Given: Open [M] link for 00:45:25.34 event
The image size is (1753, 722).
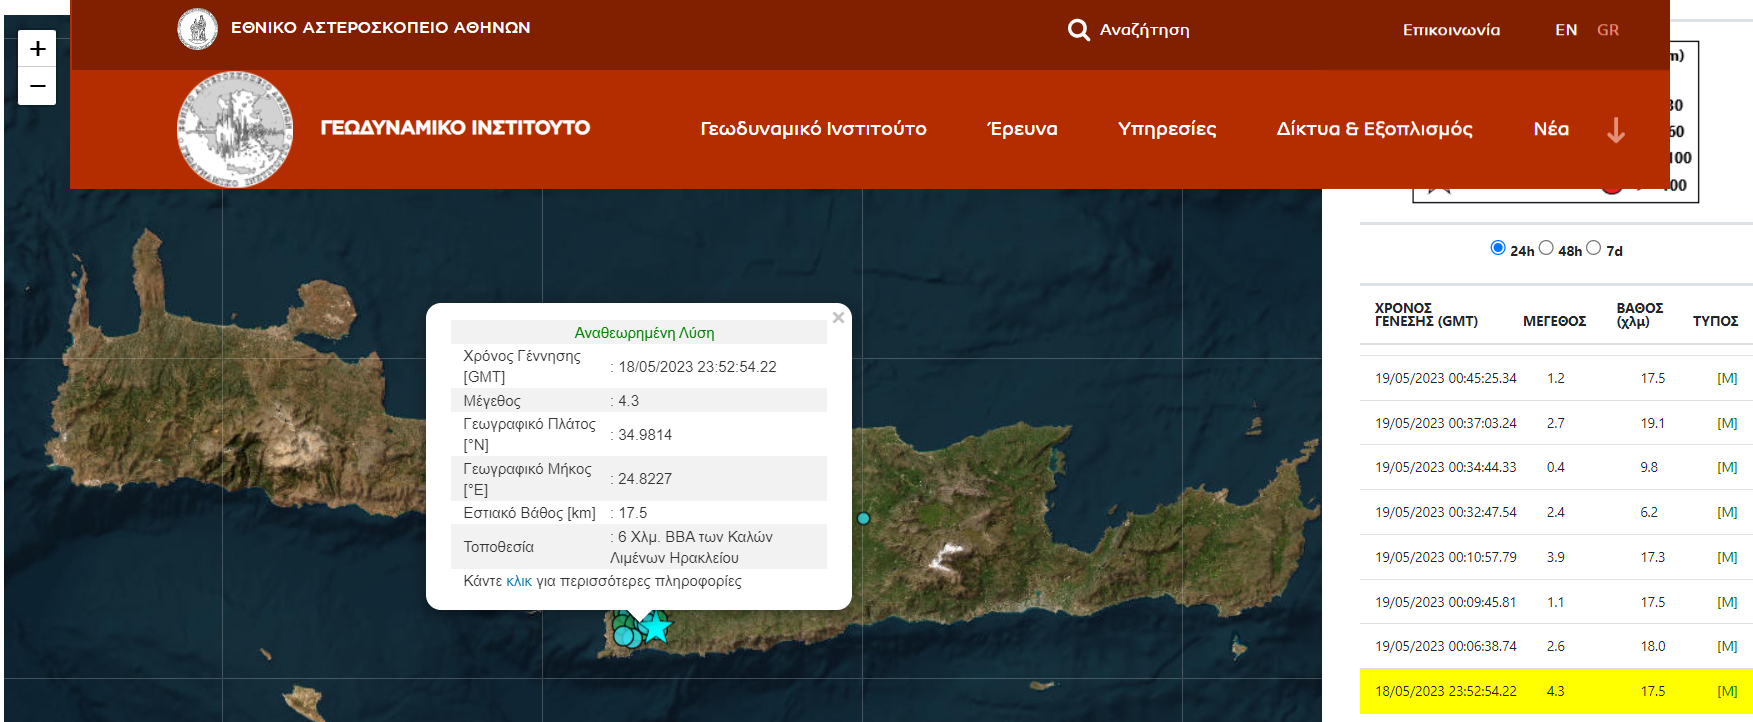Looking at the screenshot, I should coord(1727,378).
